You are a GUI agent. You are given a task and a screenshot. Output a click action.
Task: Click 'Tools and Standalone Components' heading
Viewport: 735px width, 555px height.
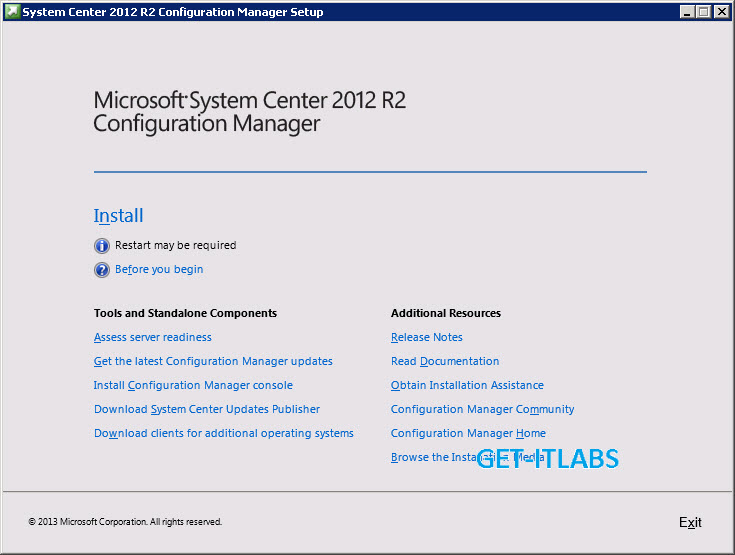pyautogui.click(x=185, y=313)
